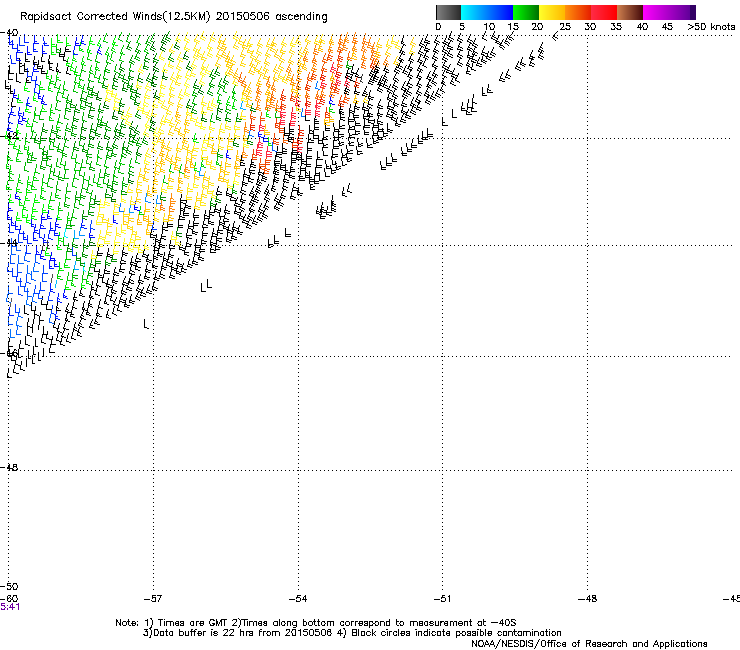Screen dimensions: 740x650
Task: Click the note line 'Times are GMT'
Action: click(x=193, y=623)
